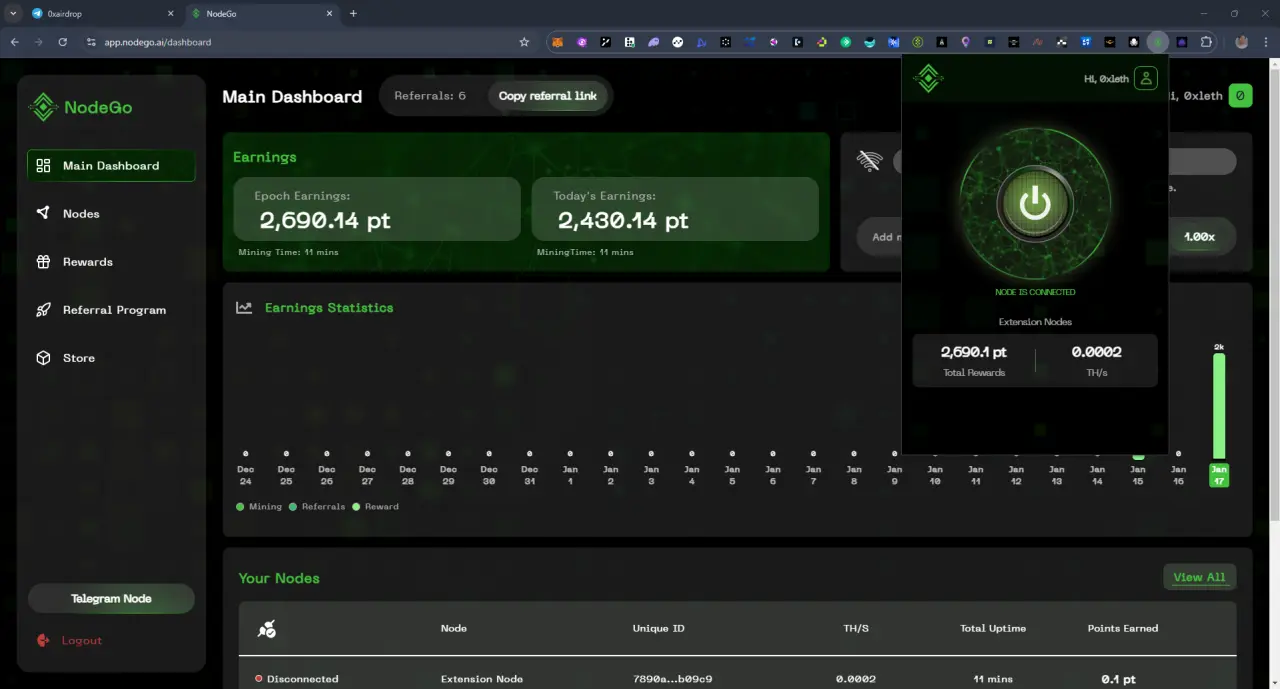Toggle the node power button in popup
Viewport: 1280px width, 689px height.
pyautogui.click(x=1035, y=203)
